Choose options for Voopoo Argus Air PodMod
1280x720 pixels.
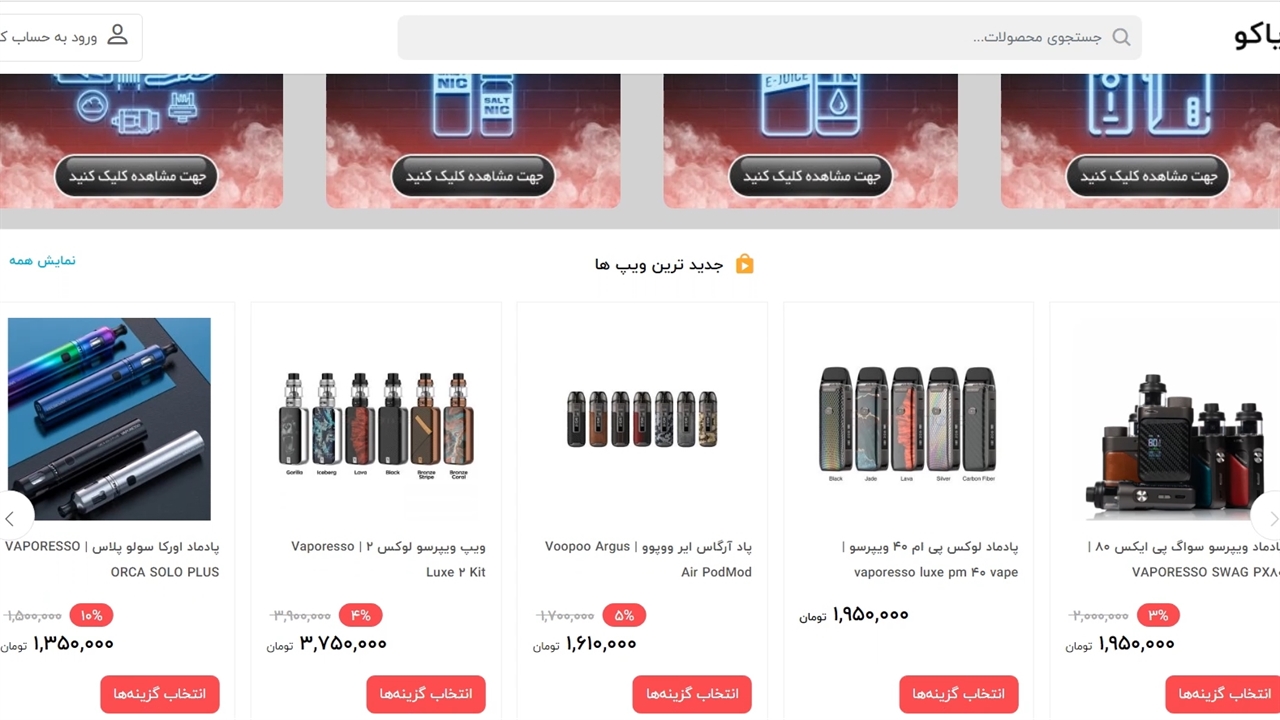pos(692,694)
